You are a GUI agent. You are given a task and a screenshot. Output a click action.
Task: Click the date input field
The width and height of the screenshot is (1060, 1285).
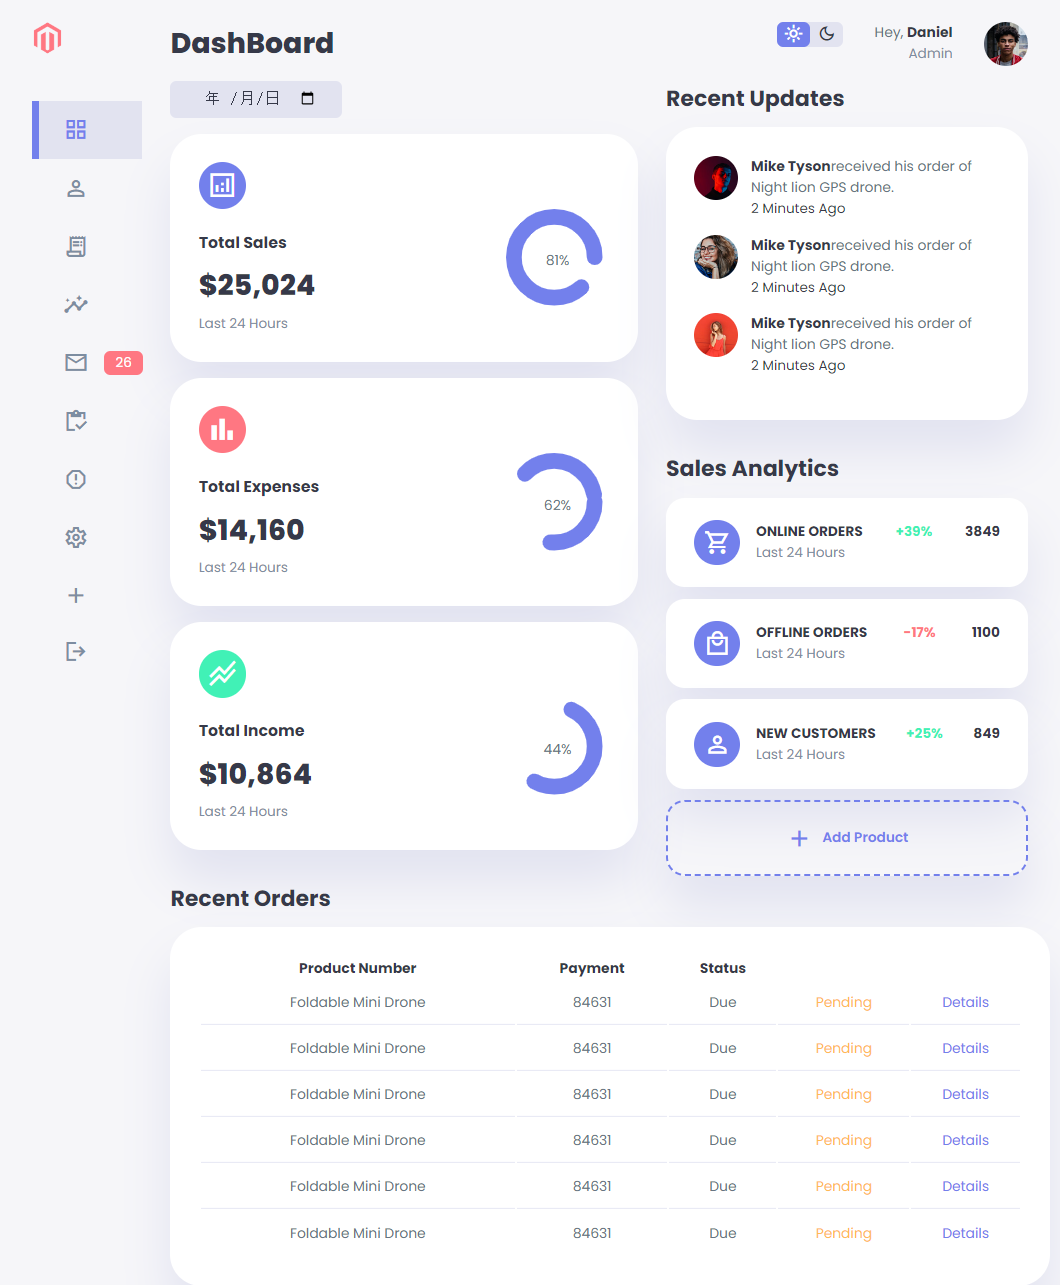(256, 99)
